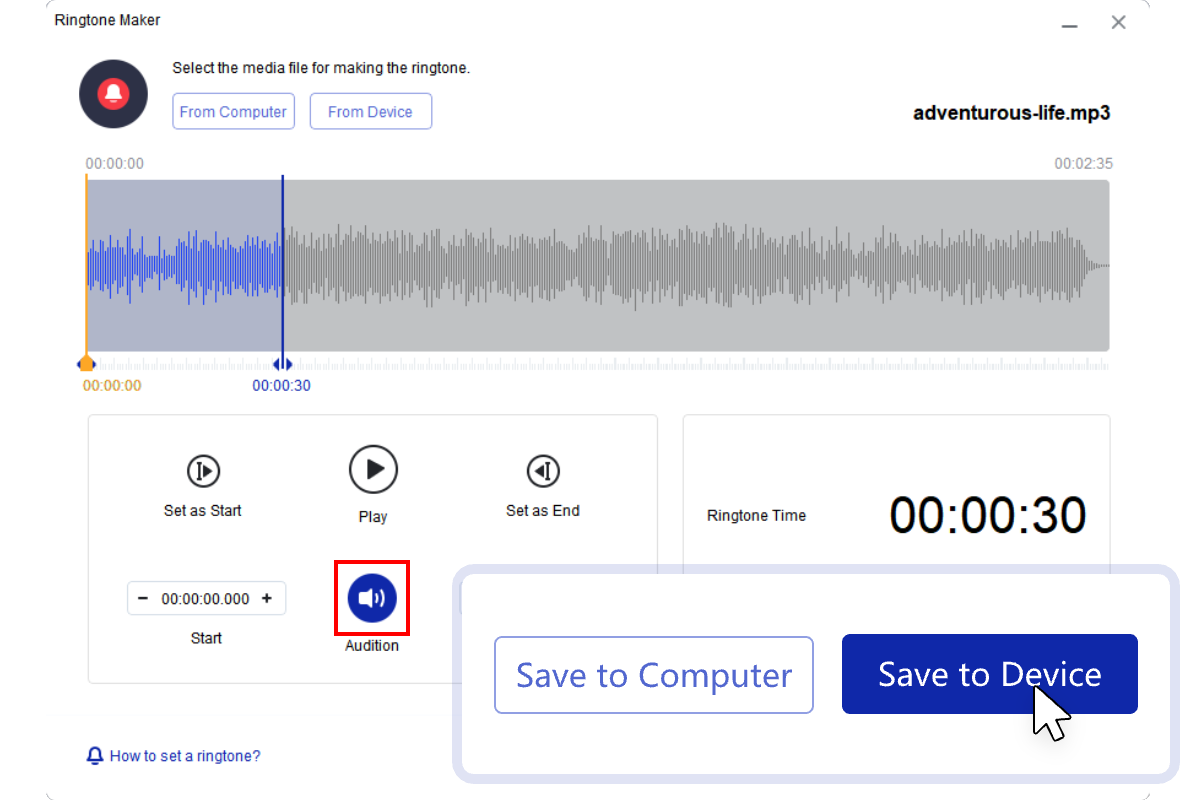The width and height of the screenshot is (1196, 800).
Task: Click inside the blue selected waveform region
Action: coord(185,265)
